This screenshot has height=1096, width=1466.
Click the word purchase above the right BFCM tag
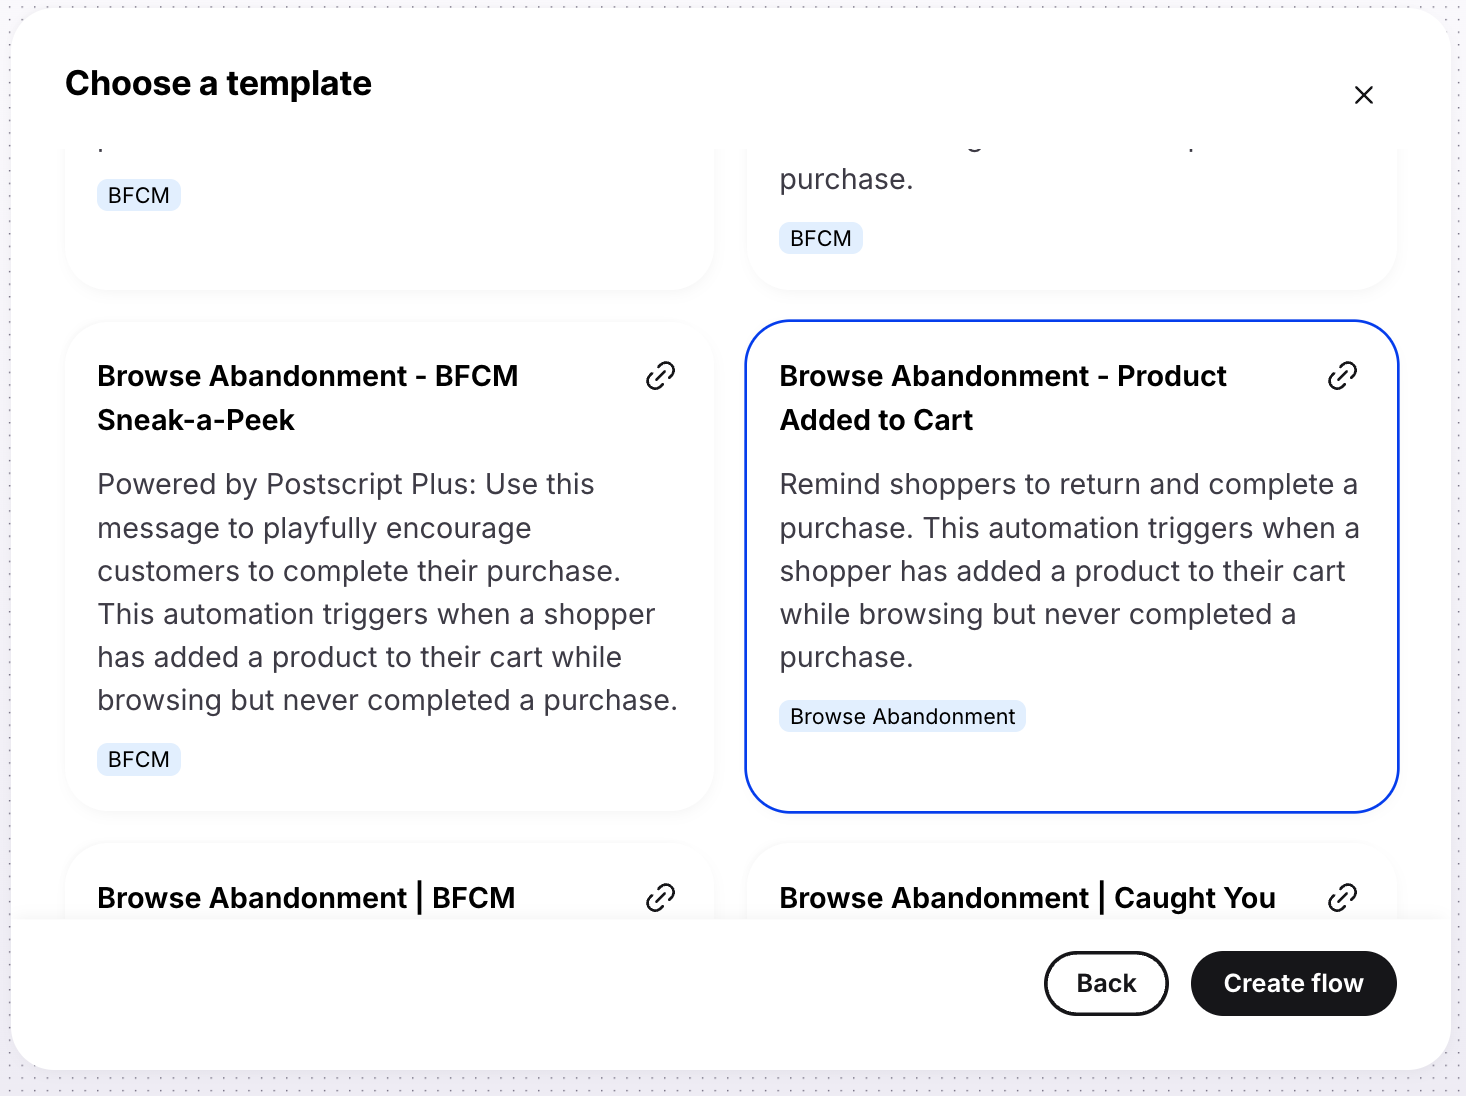tap(846, 180)
